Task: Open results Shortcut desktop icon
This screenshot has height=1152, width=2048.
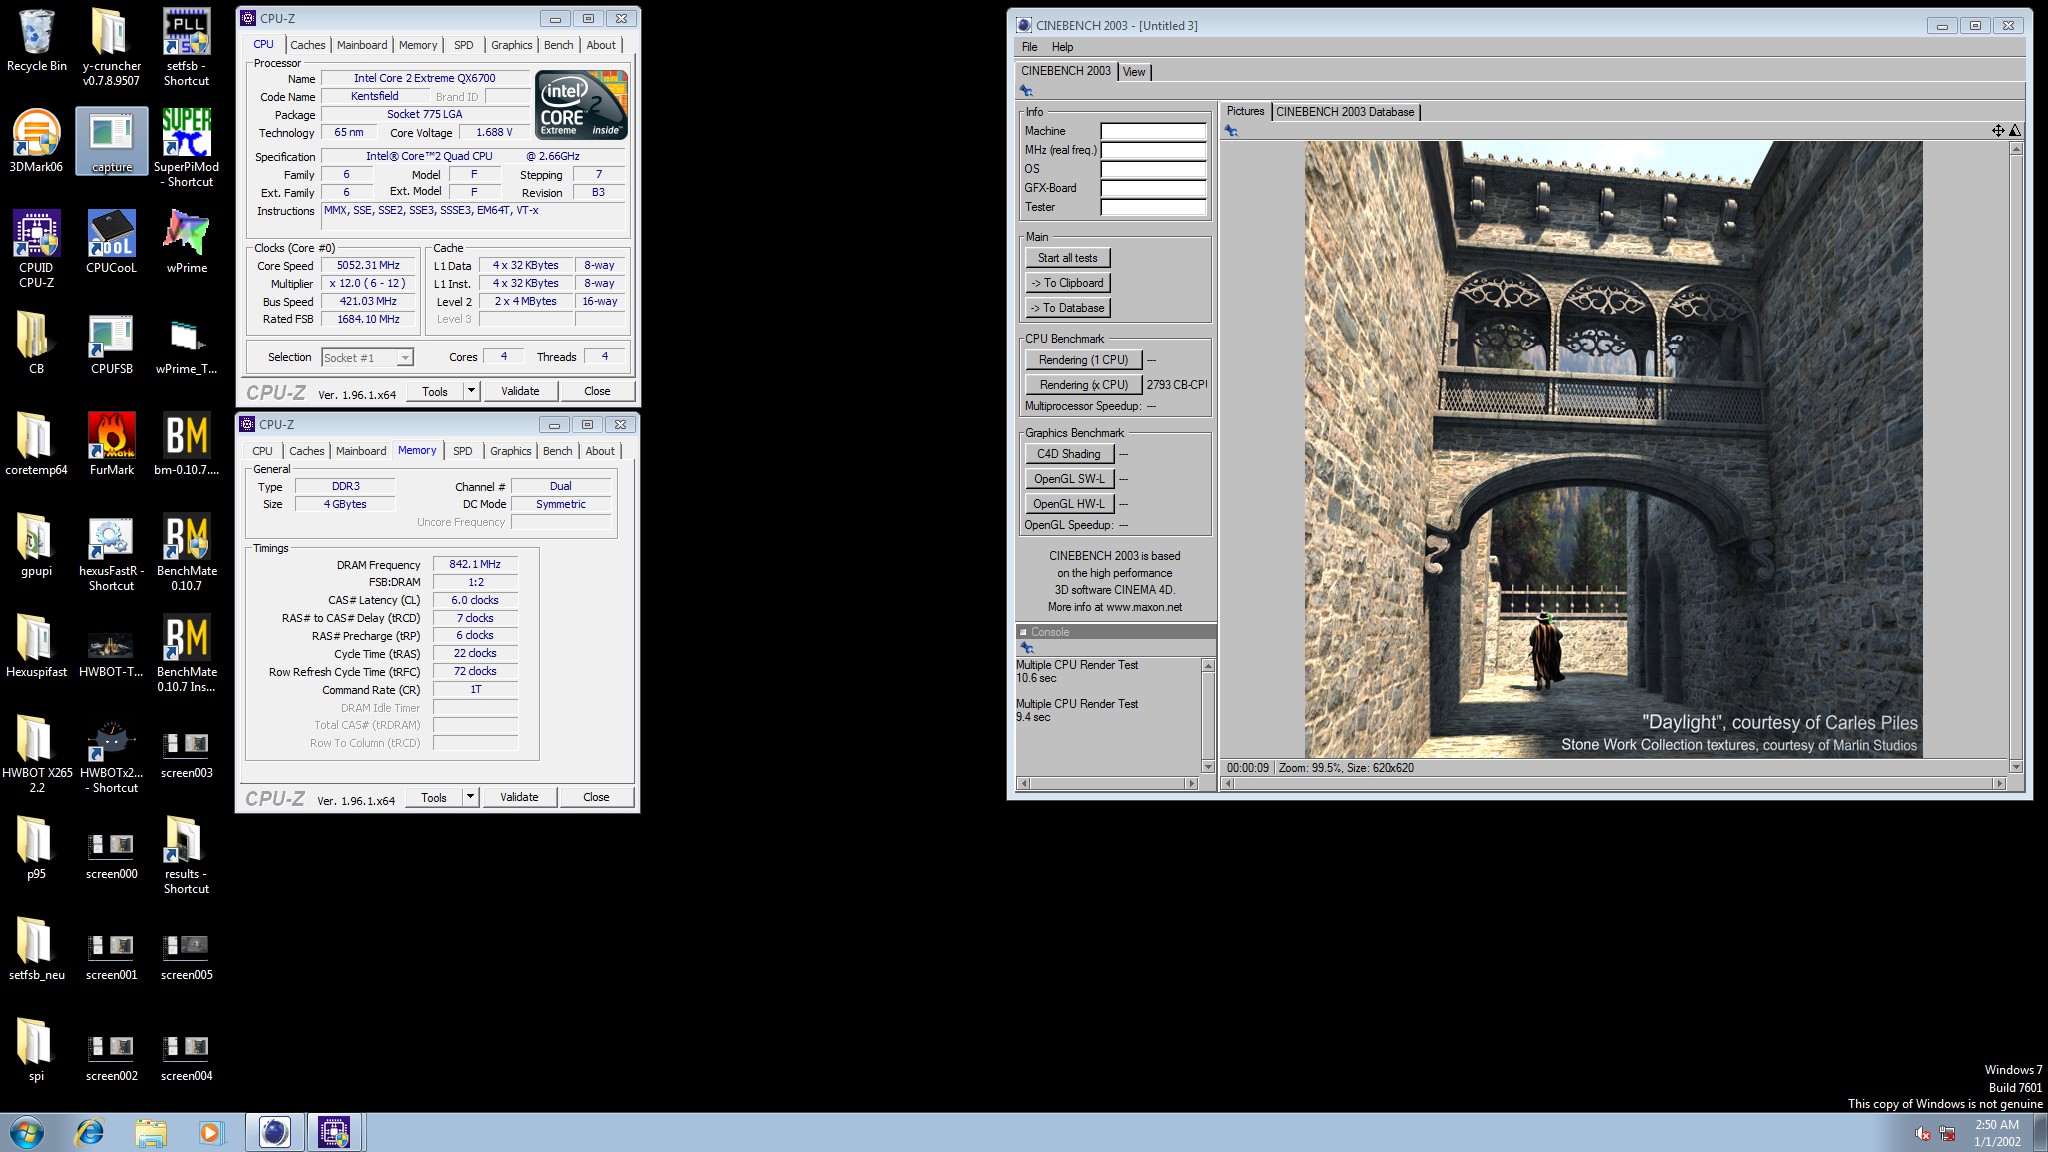Action: pyautogui.click(x=186, y=855)
